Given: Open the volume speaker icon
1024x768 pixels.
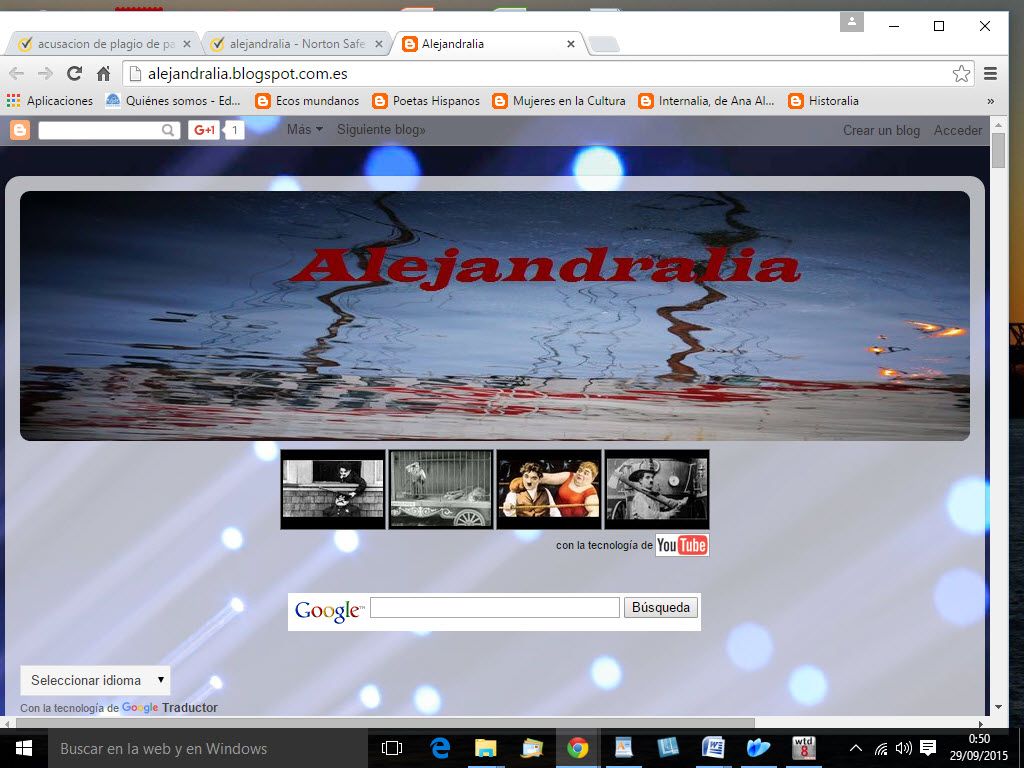Looking at the screenshot, I should 904,748.
